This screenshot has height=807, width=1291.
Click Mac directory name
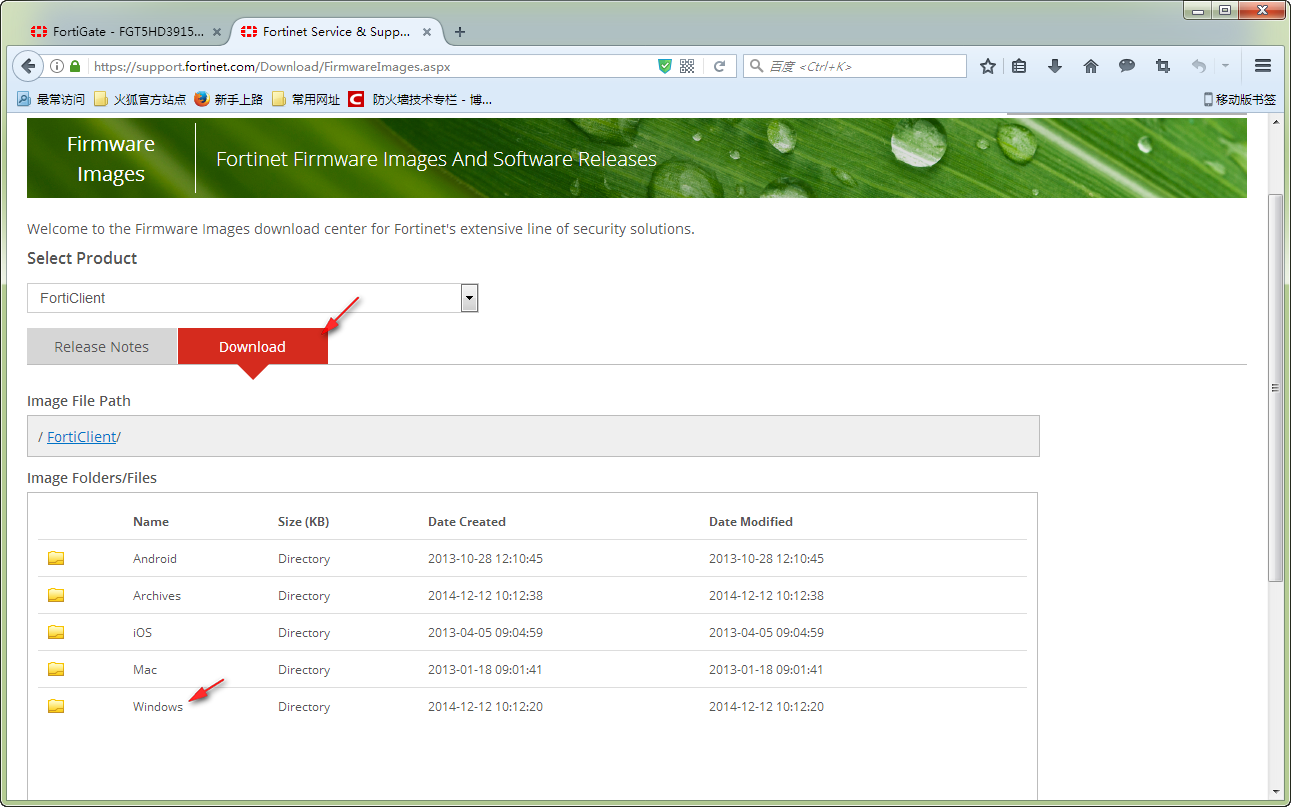pyautogui.click(x=145, y=670)
